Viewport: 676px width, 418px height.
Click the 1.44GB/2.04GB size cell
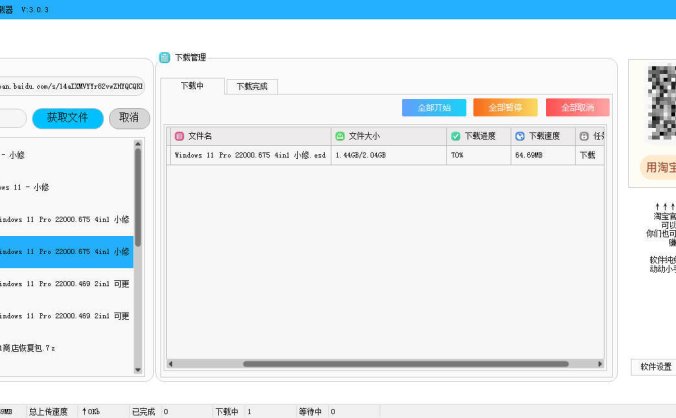pos(389,155)
